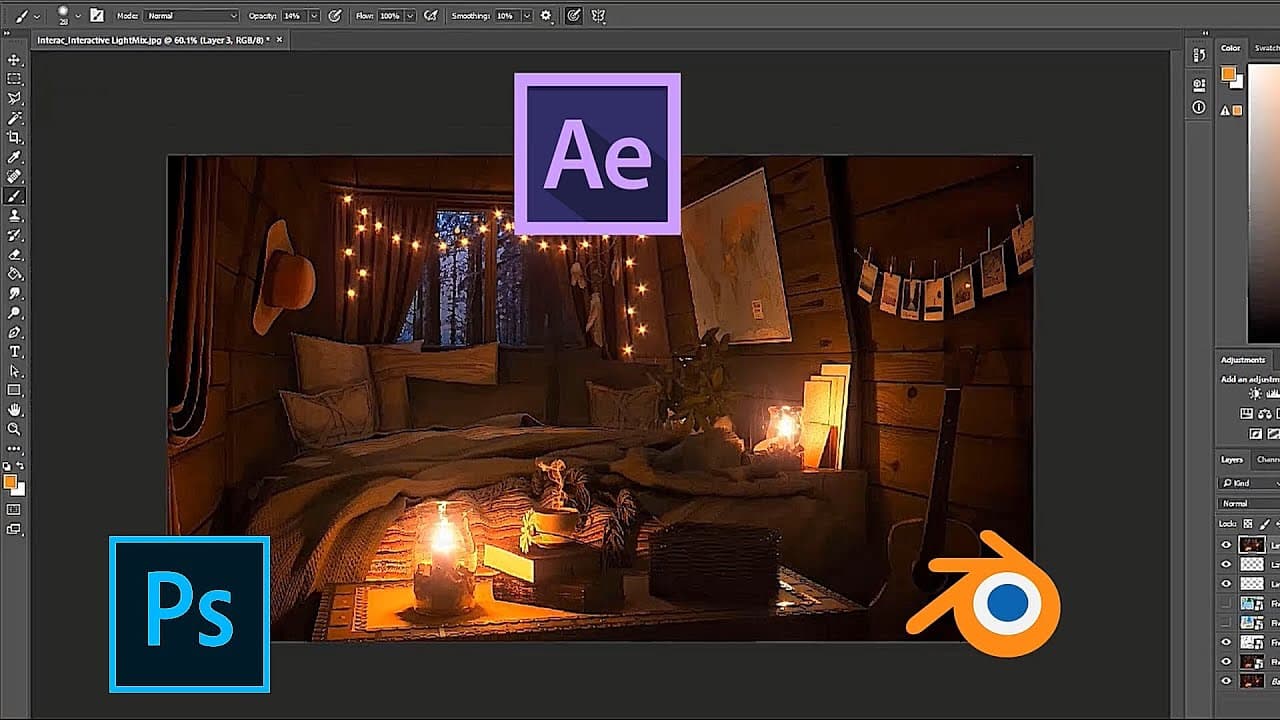The width and height of the screenshot is (1280, 720).
Task: Select the Move tool
Action: (15, 60)
